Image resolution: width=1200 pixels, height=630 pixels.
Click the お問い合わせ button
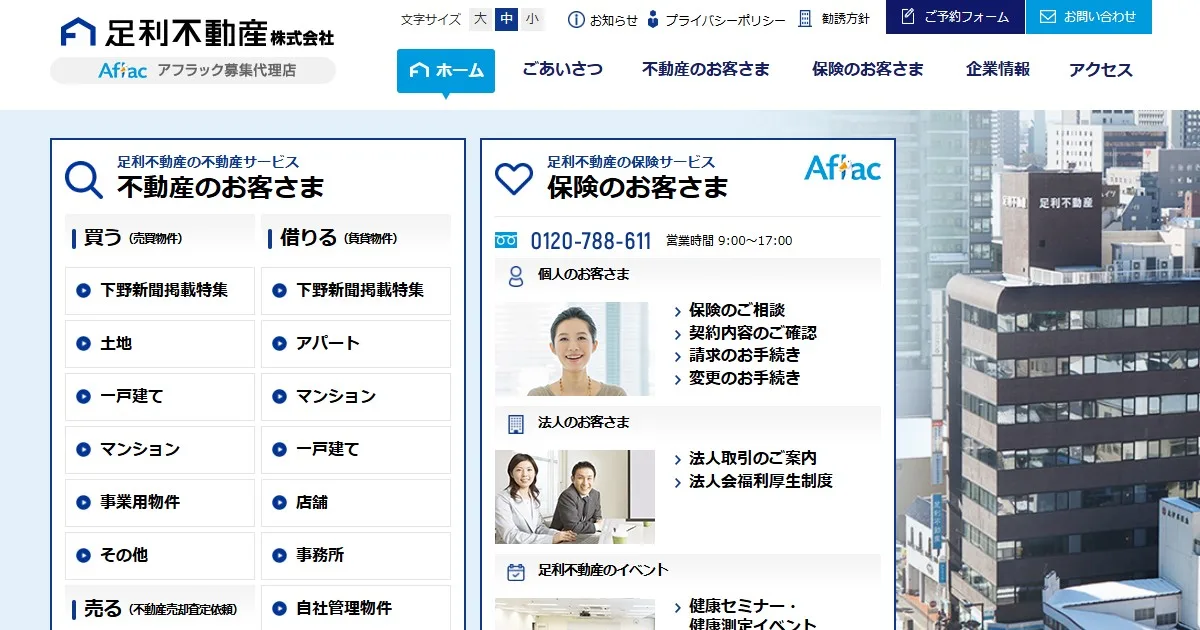coord(1089,17)
